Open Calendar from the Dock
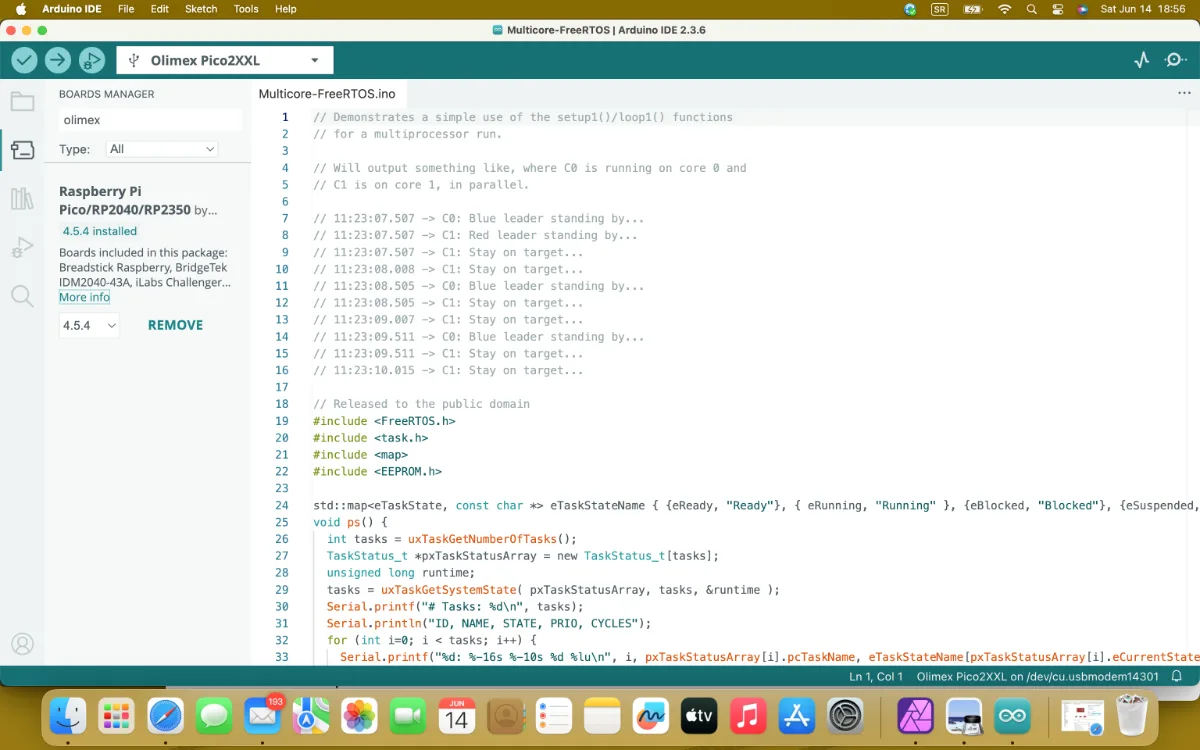This screenshot has width=1200, height=750. (457, 716)
